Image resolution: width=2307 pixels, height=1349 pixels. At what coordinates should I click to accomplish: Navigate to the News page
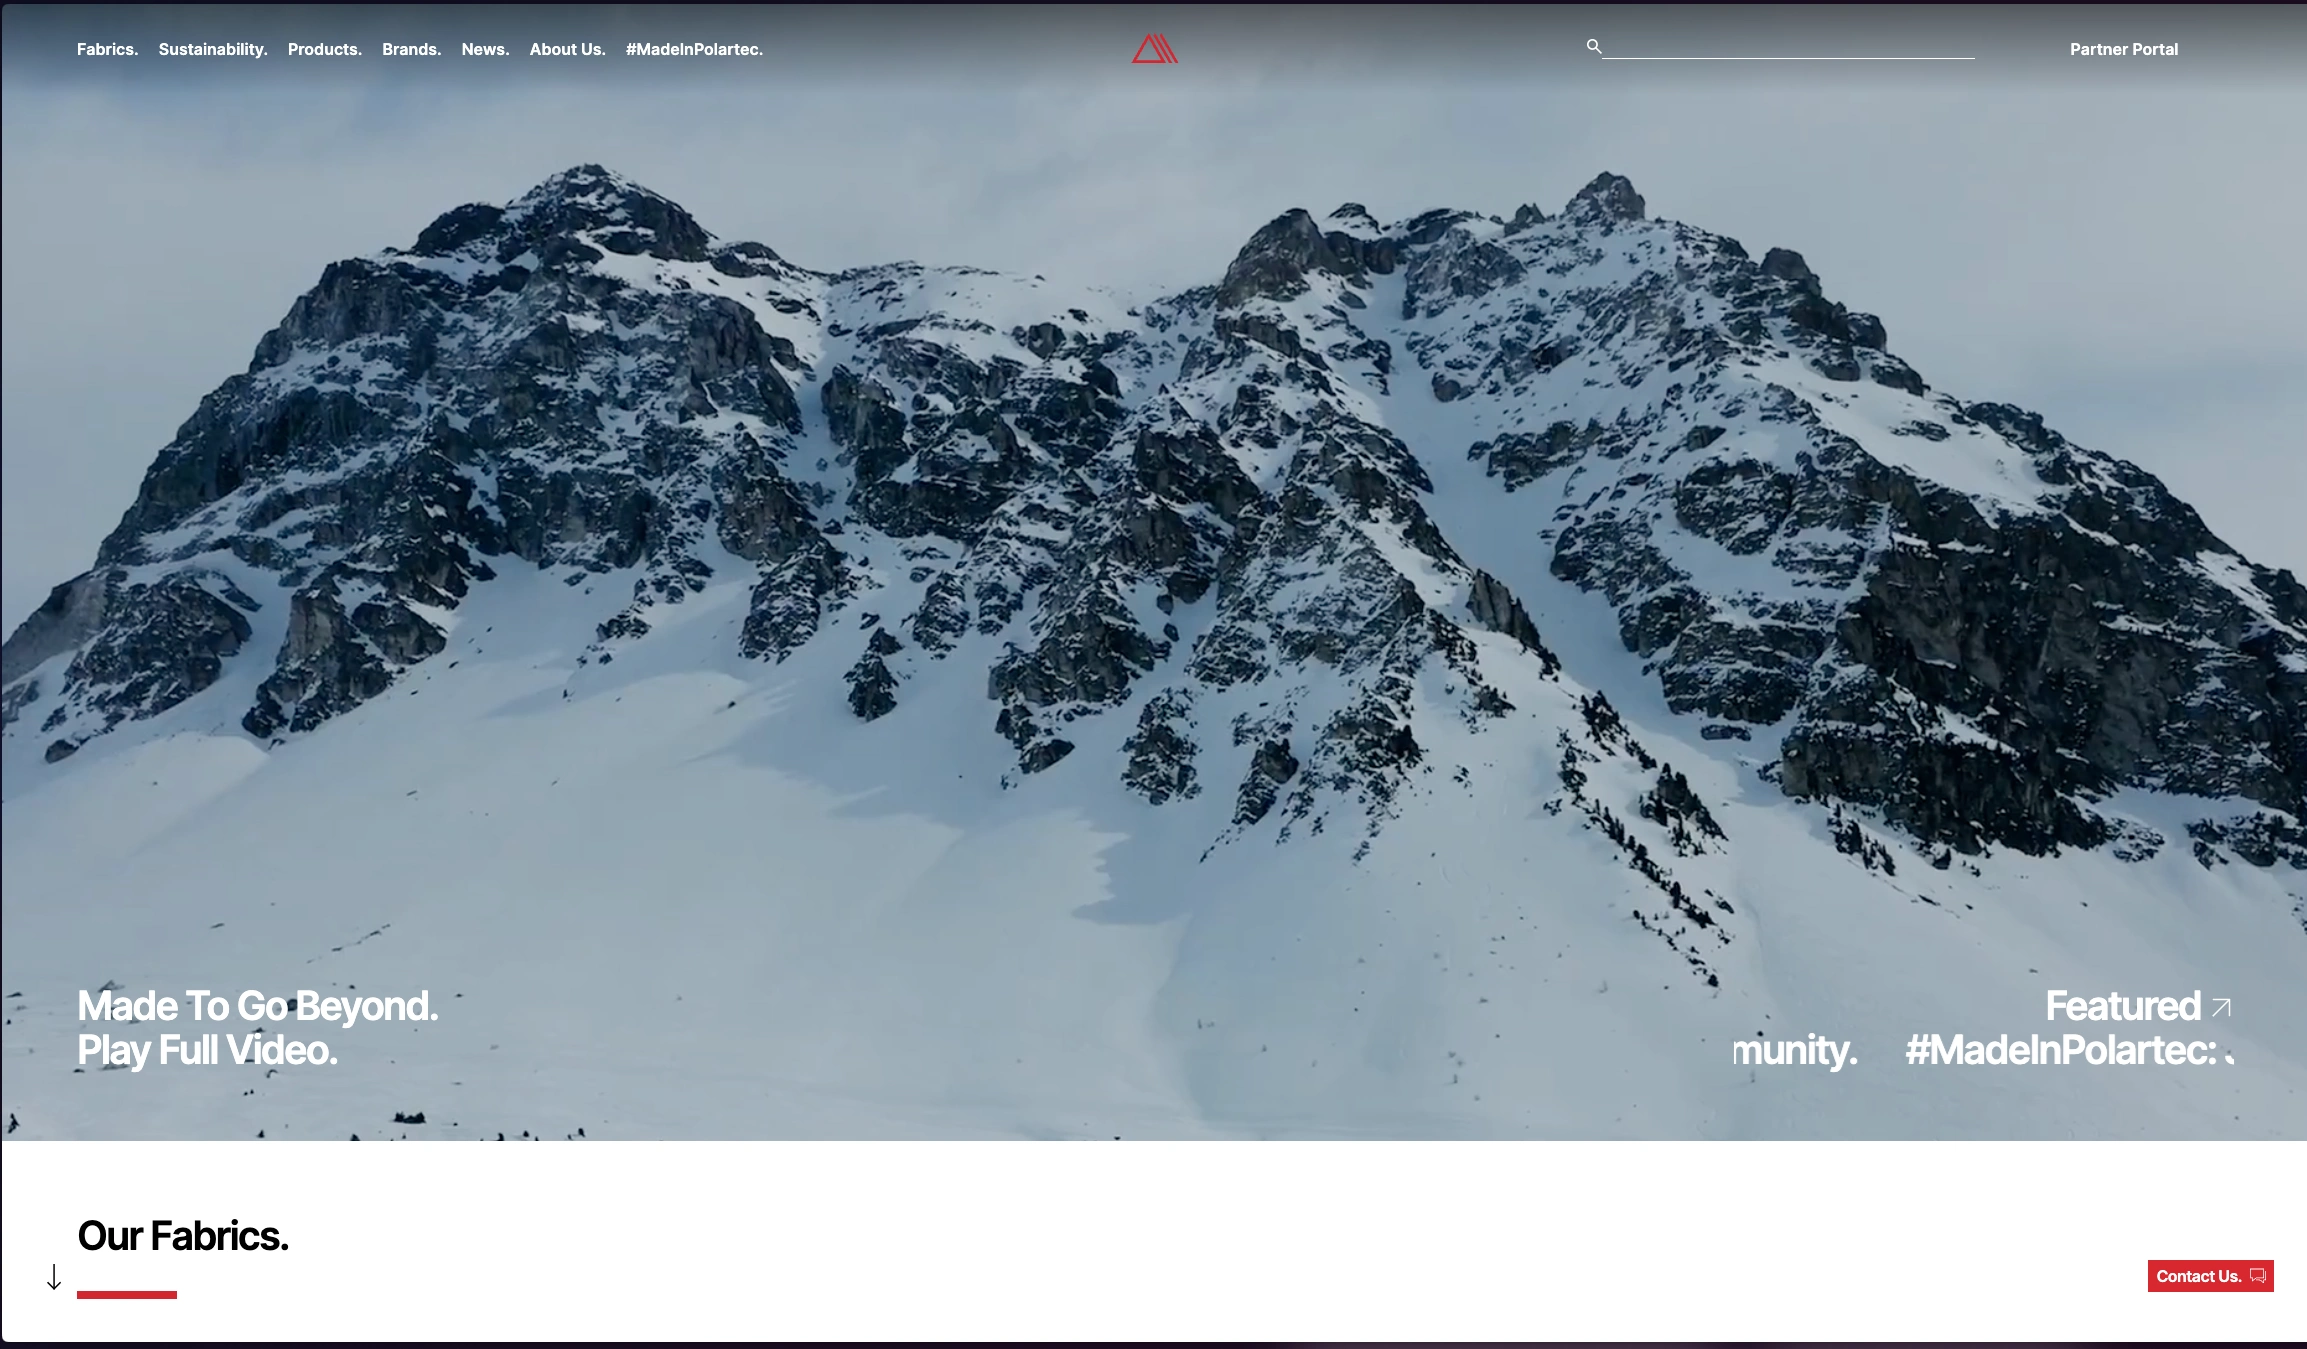485,49
